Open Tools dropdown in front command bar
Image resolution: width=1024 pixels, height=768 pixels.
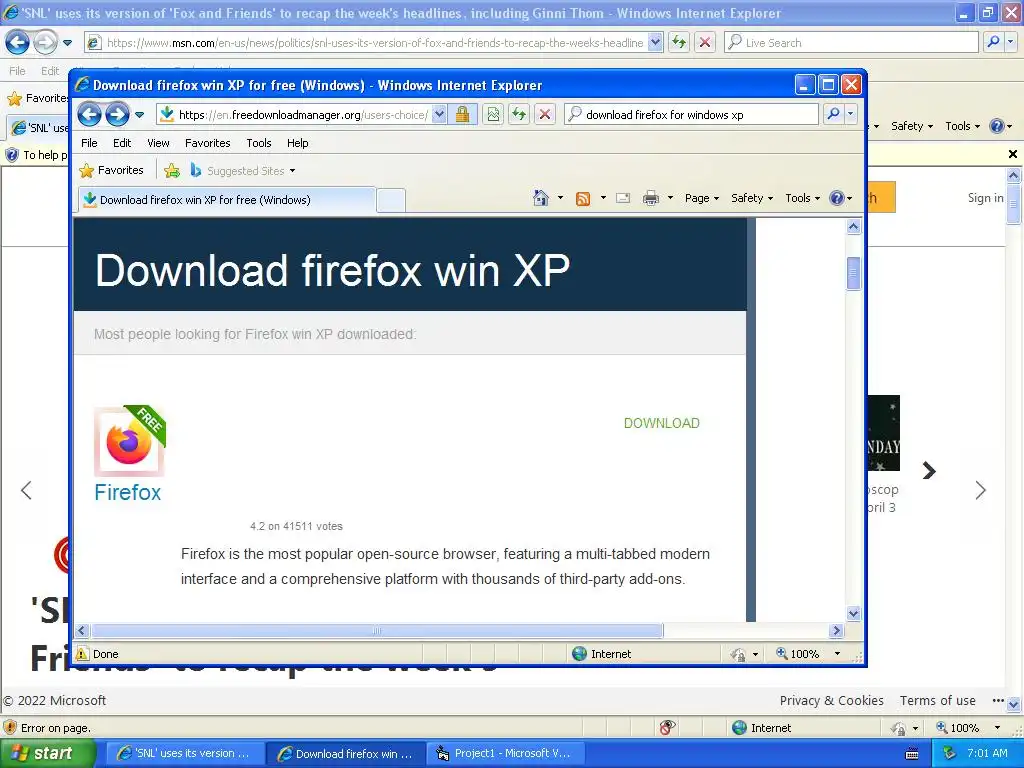[803, 198]
